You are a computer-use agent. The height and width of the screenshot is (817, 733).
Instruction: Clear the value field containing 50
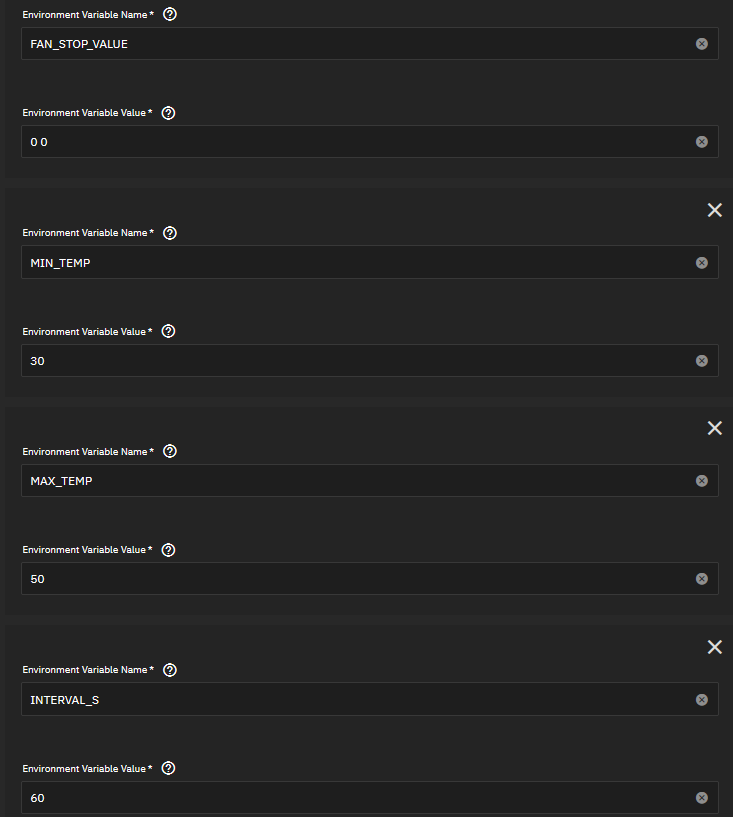point(701,579)
